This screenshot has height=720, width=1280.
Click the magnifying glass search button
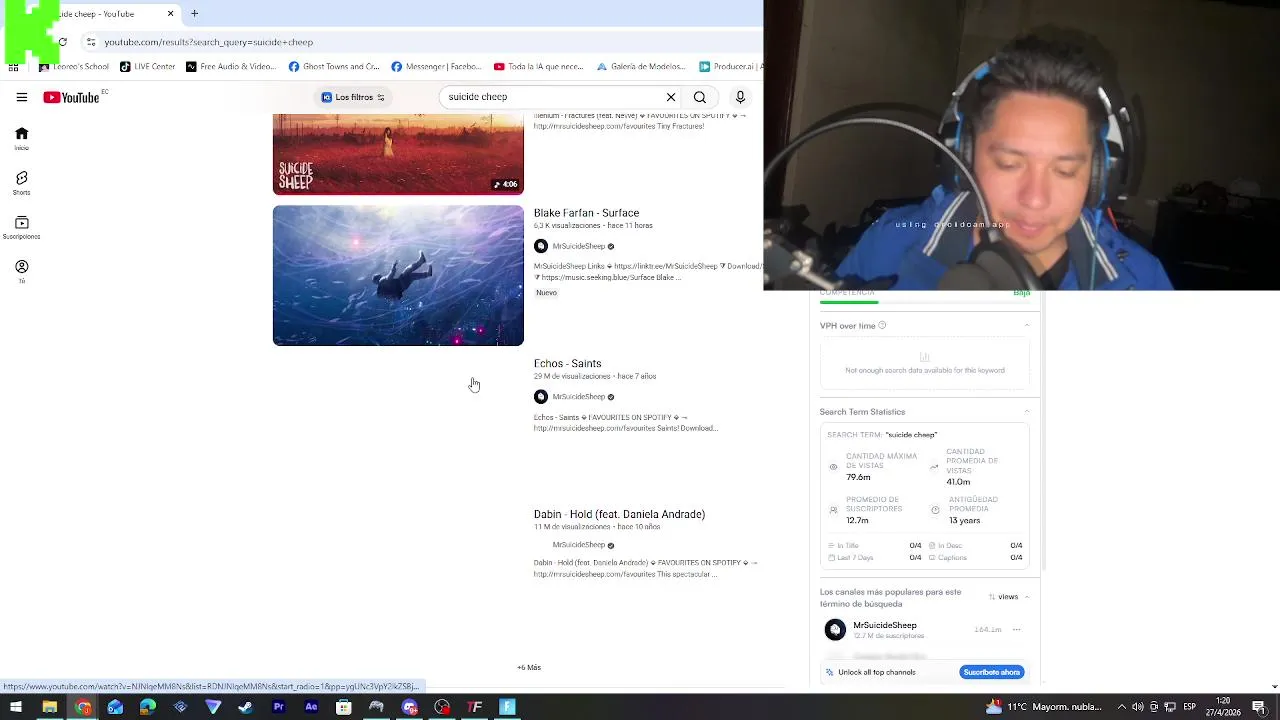[700, 97]
